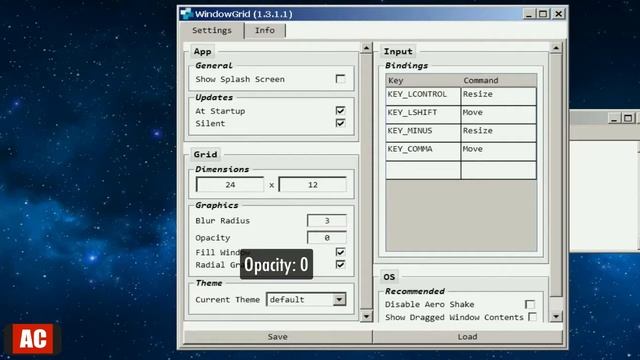This screenshot has width=640, height=360.
Task: Click Move command in the KEY_LSHIFT row
Action: (x=498, y=115)
